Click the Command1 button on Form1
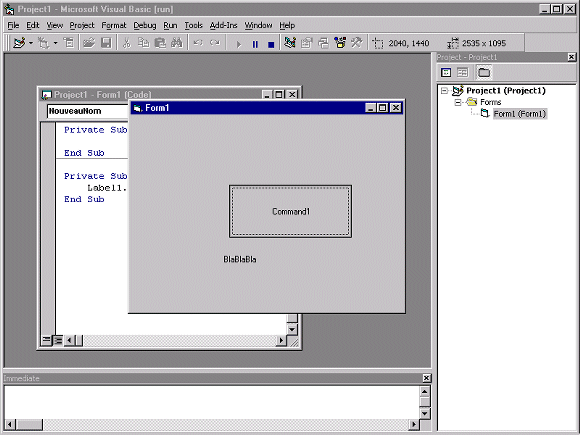The height and width of the screenshot is (435, 580). [x=290, y=212]
